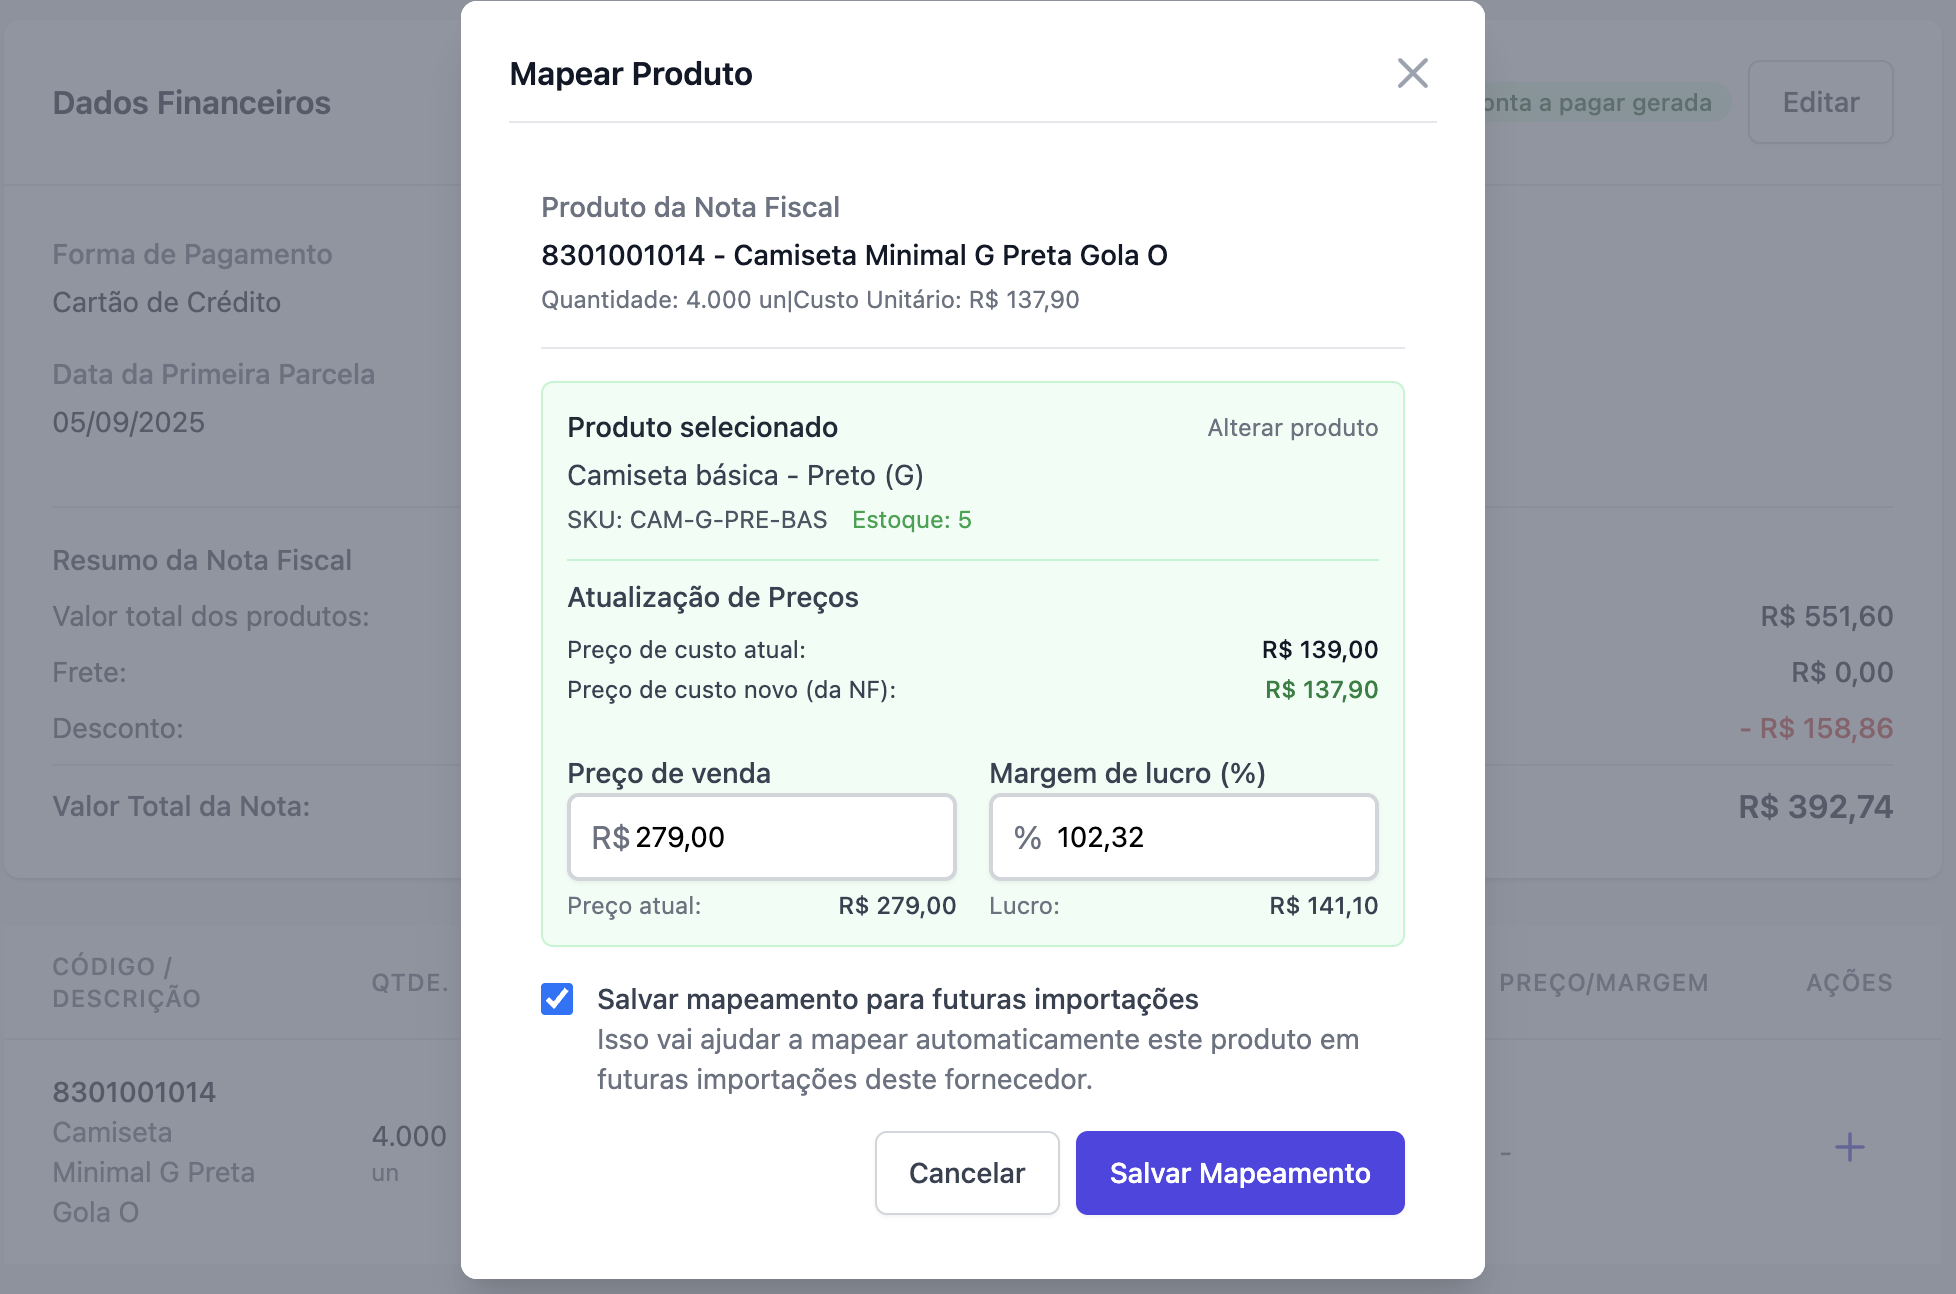
Task: Click the Alterar produto link
Action: pyautogui.click(x=1292, y=428)
